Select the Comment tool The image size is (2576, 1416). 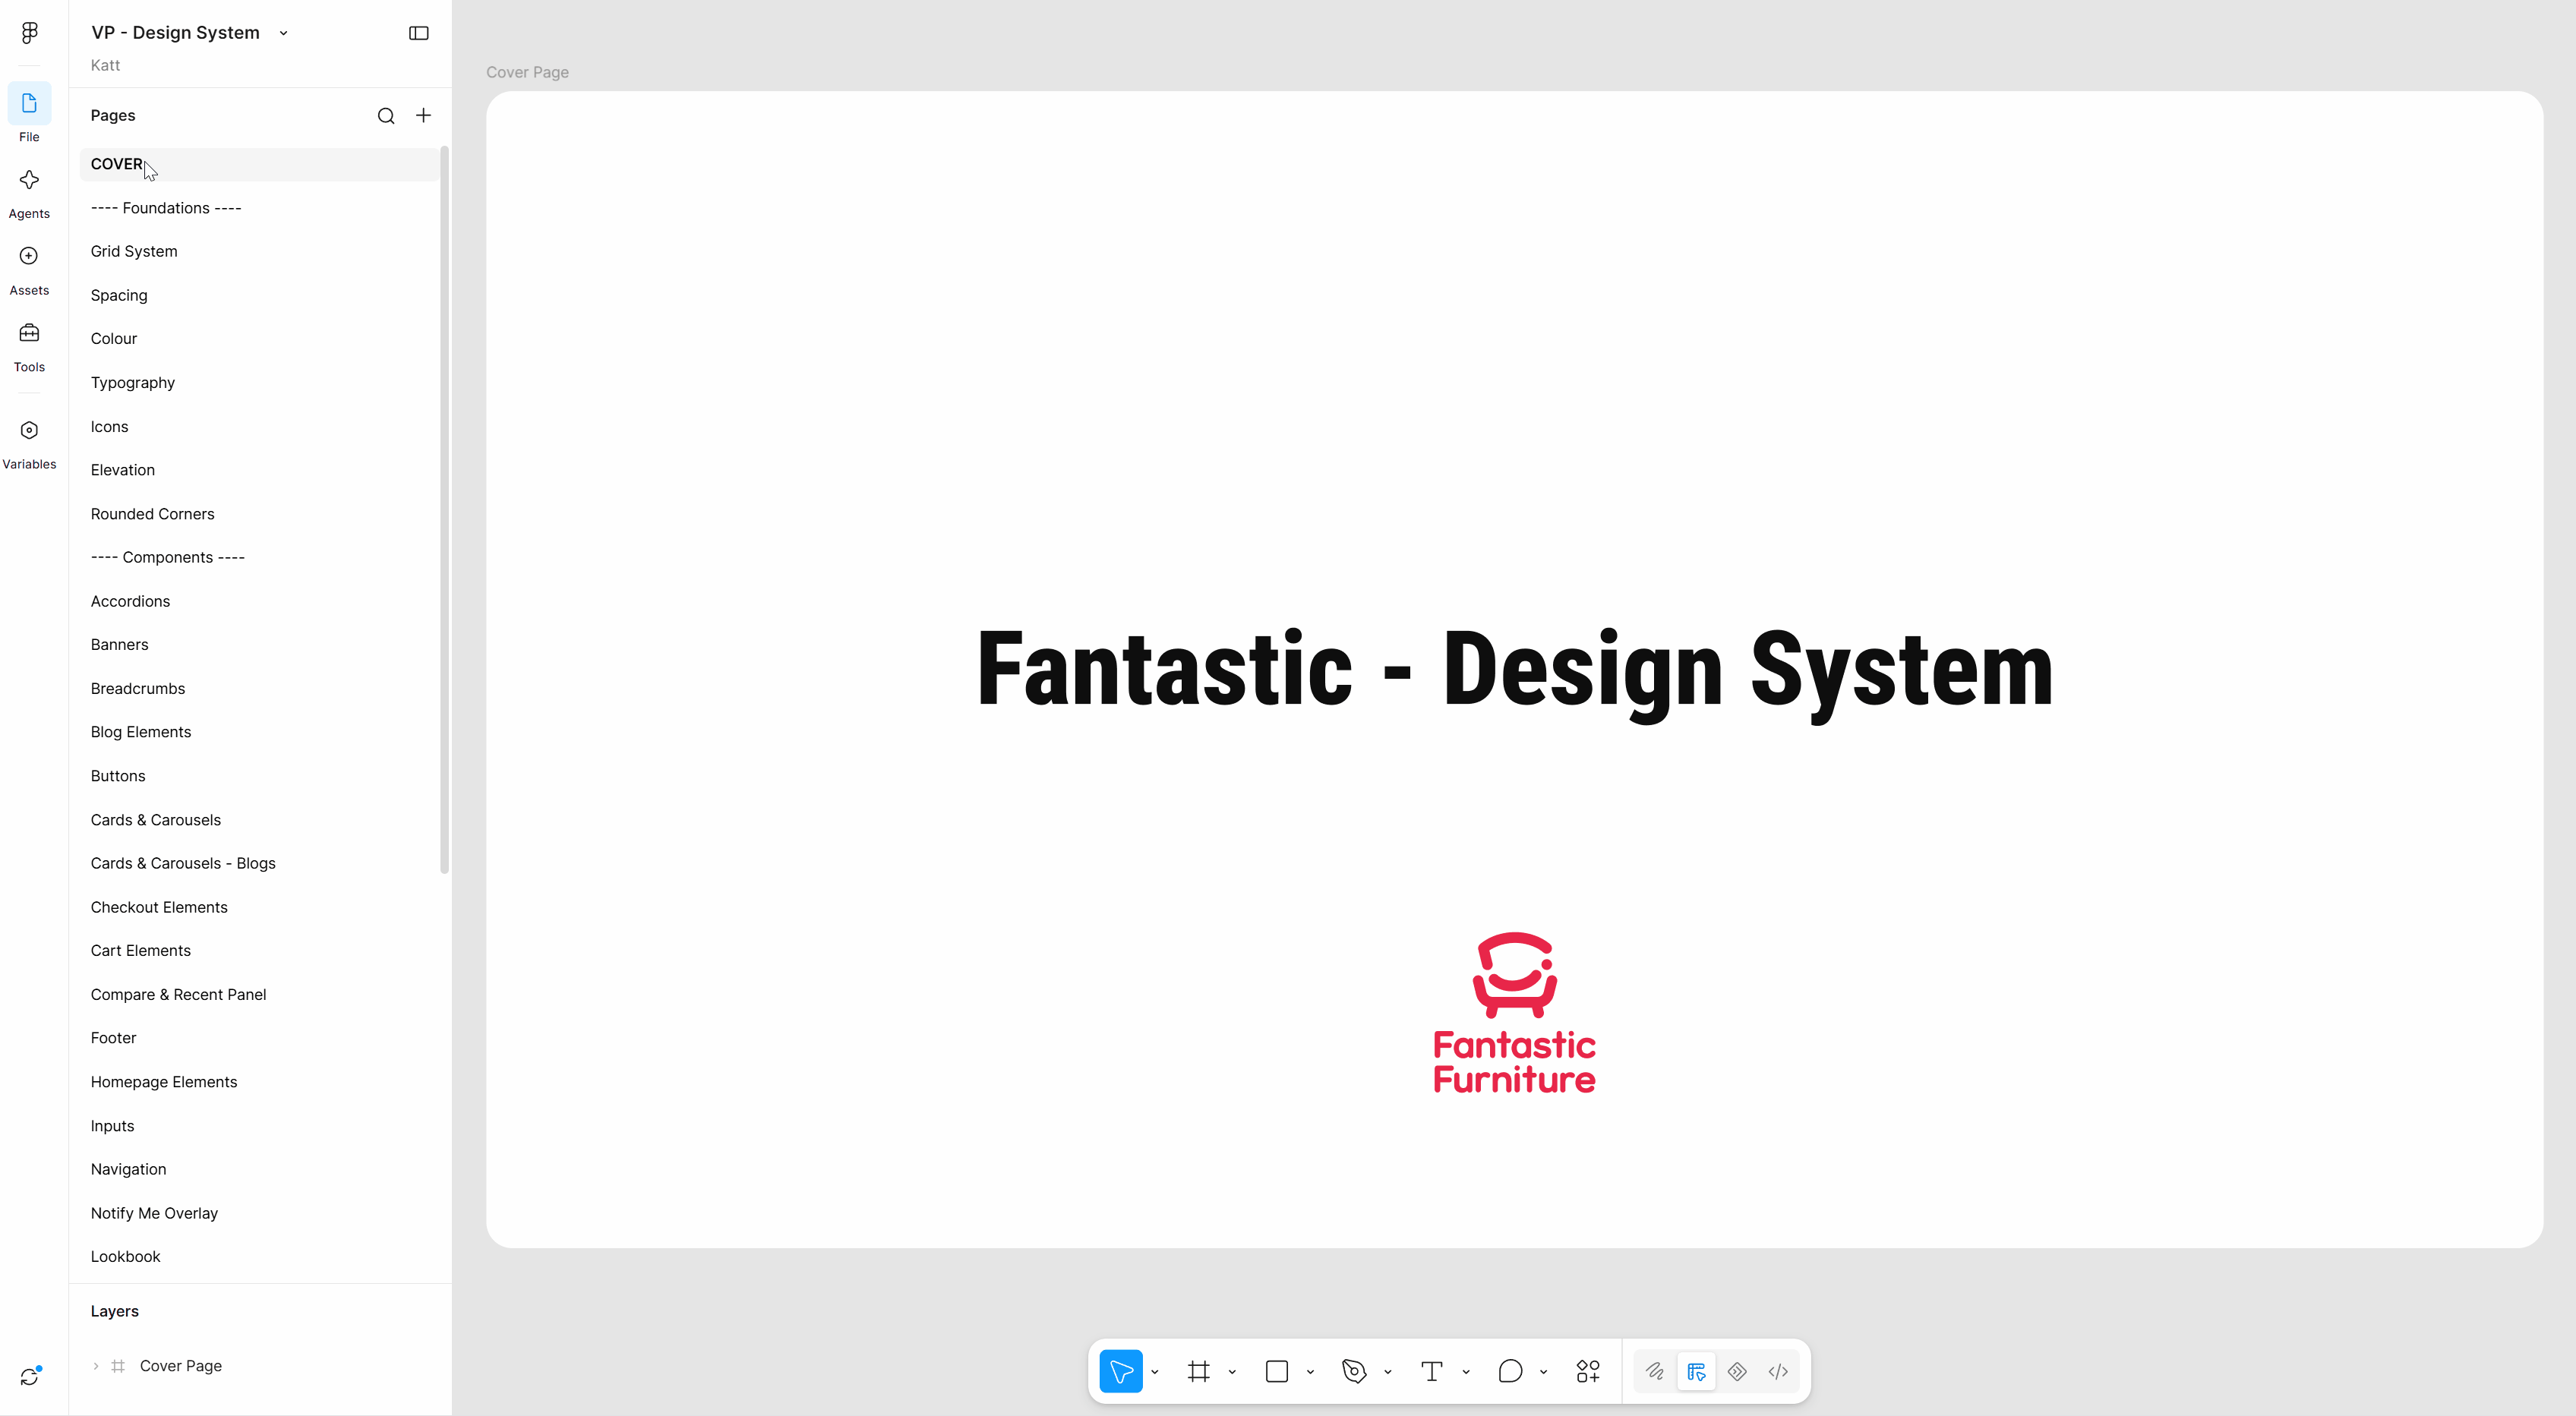(1510, 1371)
